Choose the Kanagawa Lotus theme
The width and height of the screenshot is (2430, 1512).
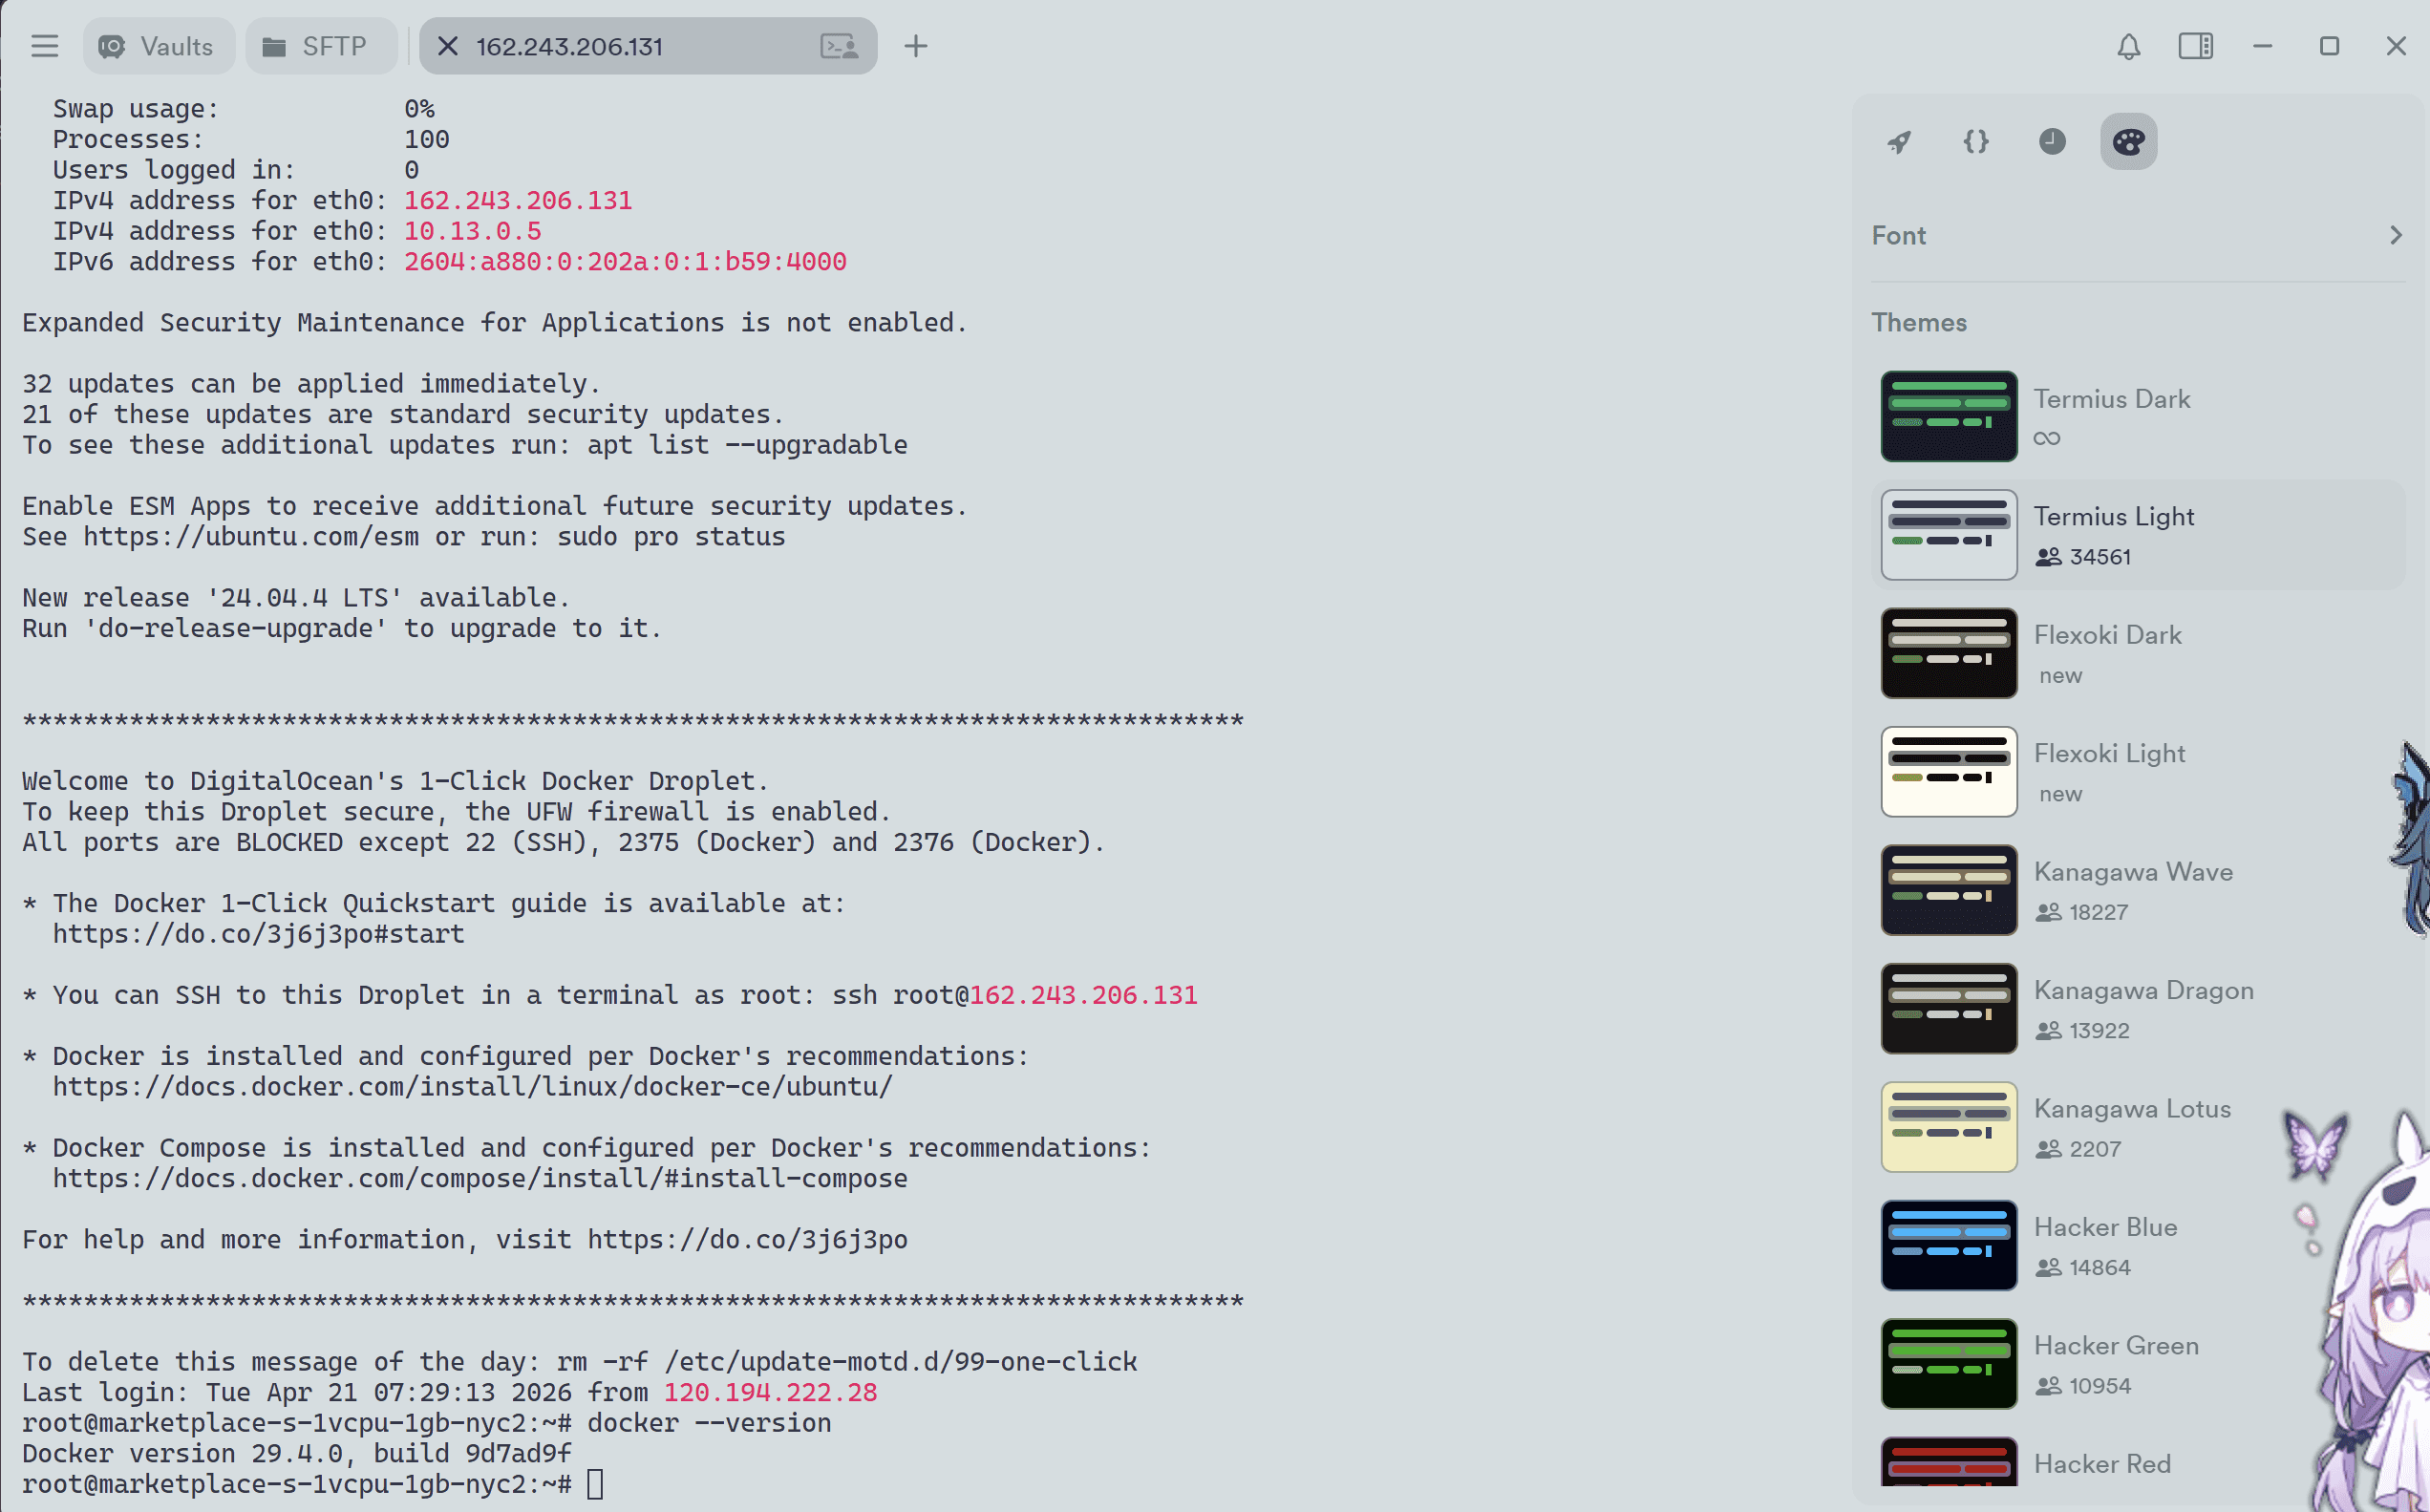tap(2138, 1127)
